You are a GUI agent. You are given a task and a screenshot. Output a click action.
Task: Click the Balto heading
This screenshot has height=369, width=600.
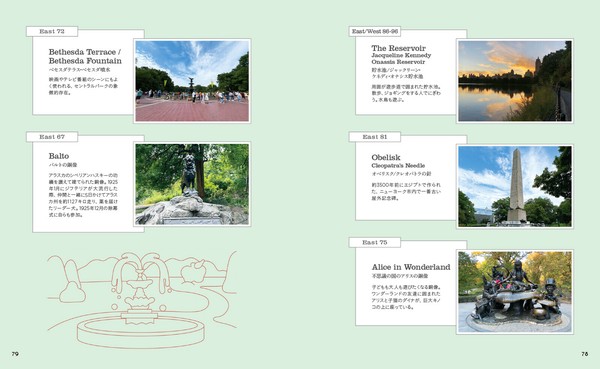[59, 156]
